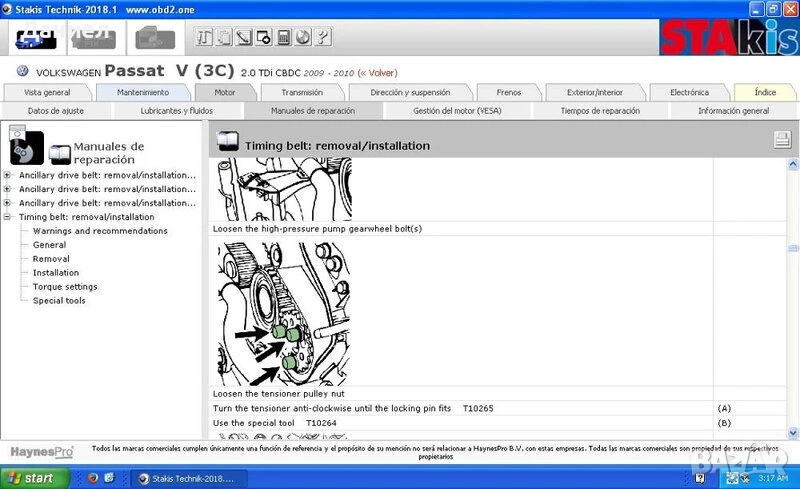This screenshot has height=489, width=800.
Task: Open the Torque settings section
Action: [65, 287]
